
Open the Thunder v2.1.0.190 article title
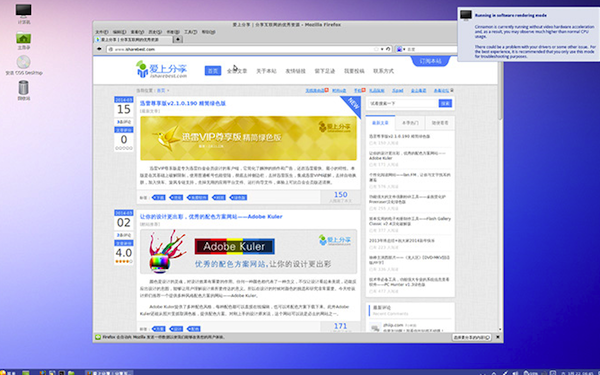coord(183,103)
